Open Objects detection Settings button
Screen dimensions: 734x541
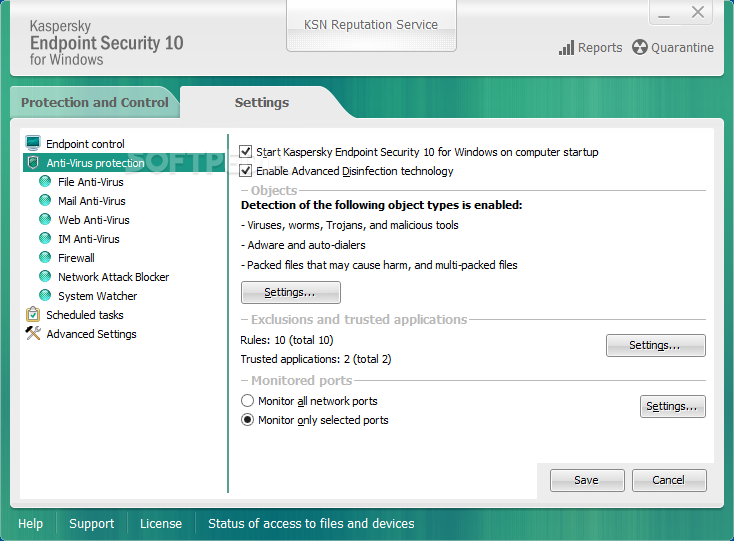pyautogui.click(x=291, y=292)
